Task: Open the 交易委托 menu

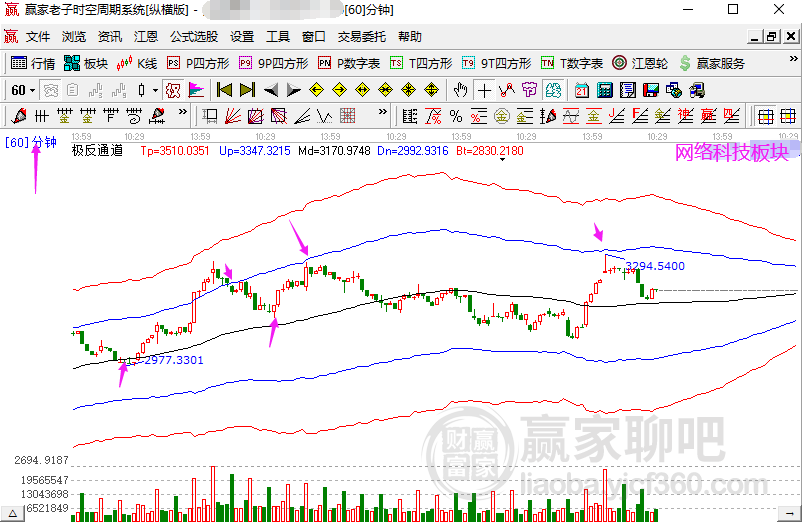Action: pyautogui.click(x=362, y=37)
